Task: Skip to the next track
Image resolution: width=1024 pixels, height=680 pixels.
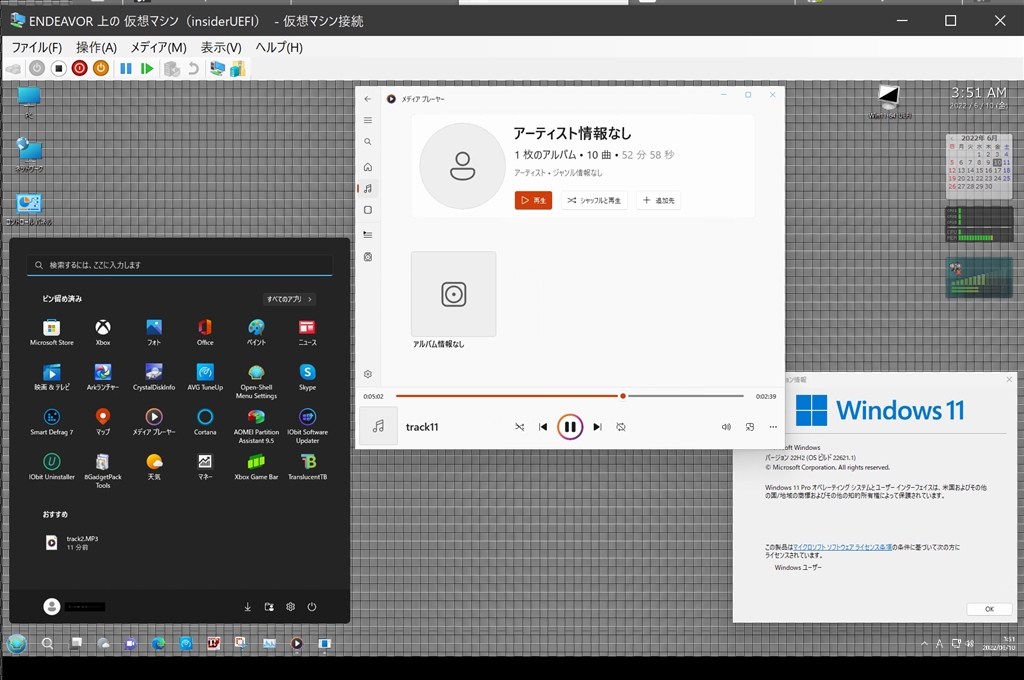Action: click(x=597, y=427)
